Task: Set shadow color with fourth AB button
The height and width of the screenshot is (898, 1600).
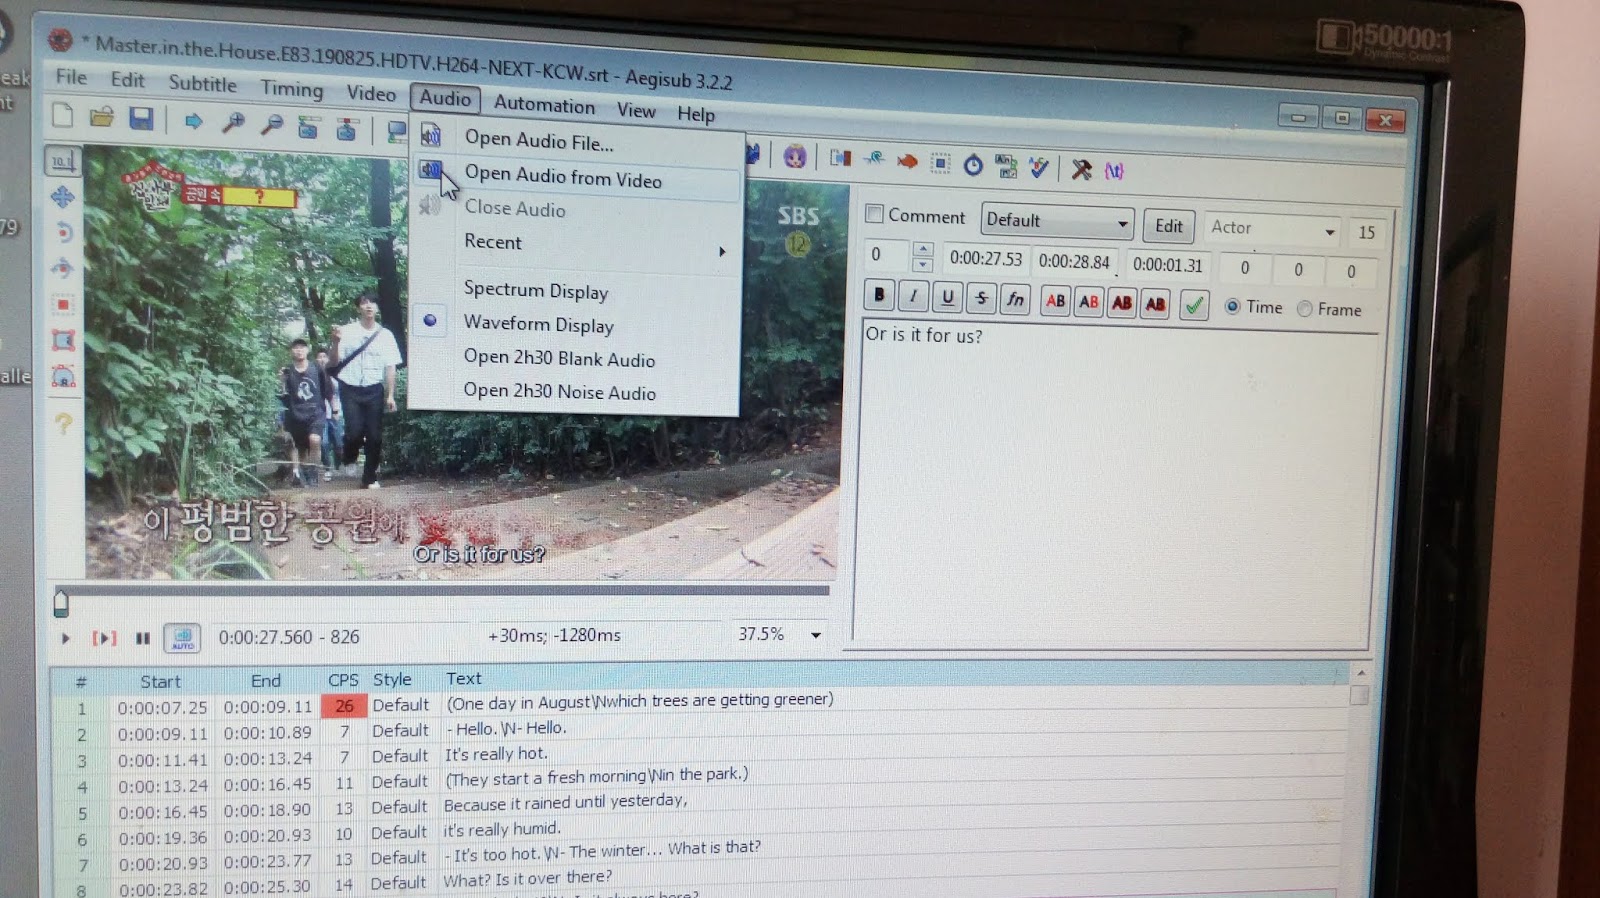Action: 1155,304
